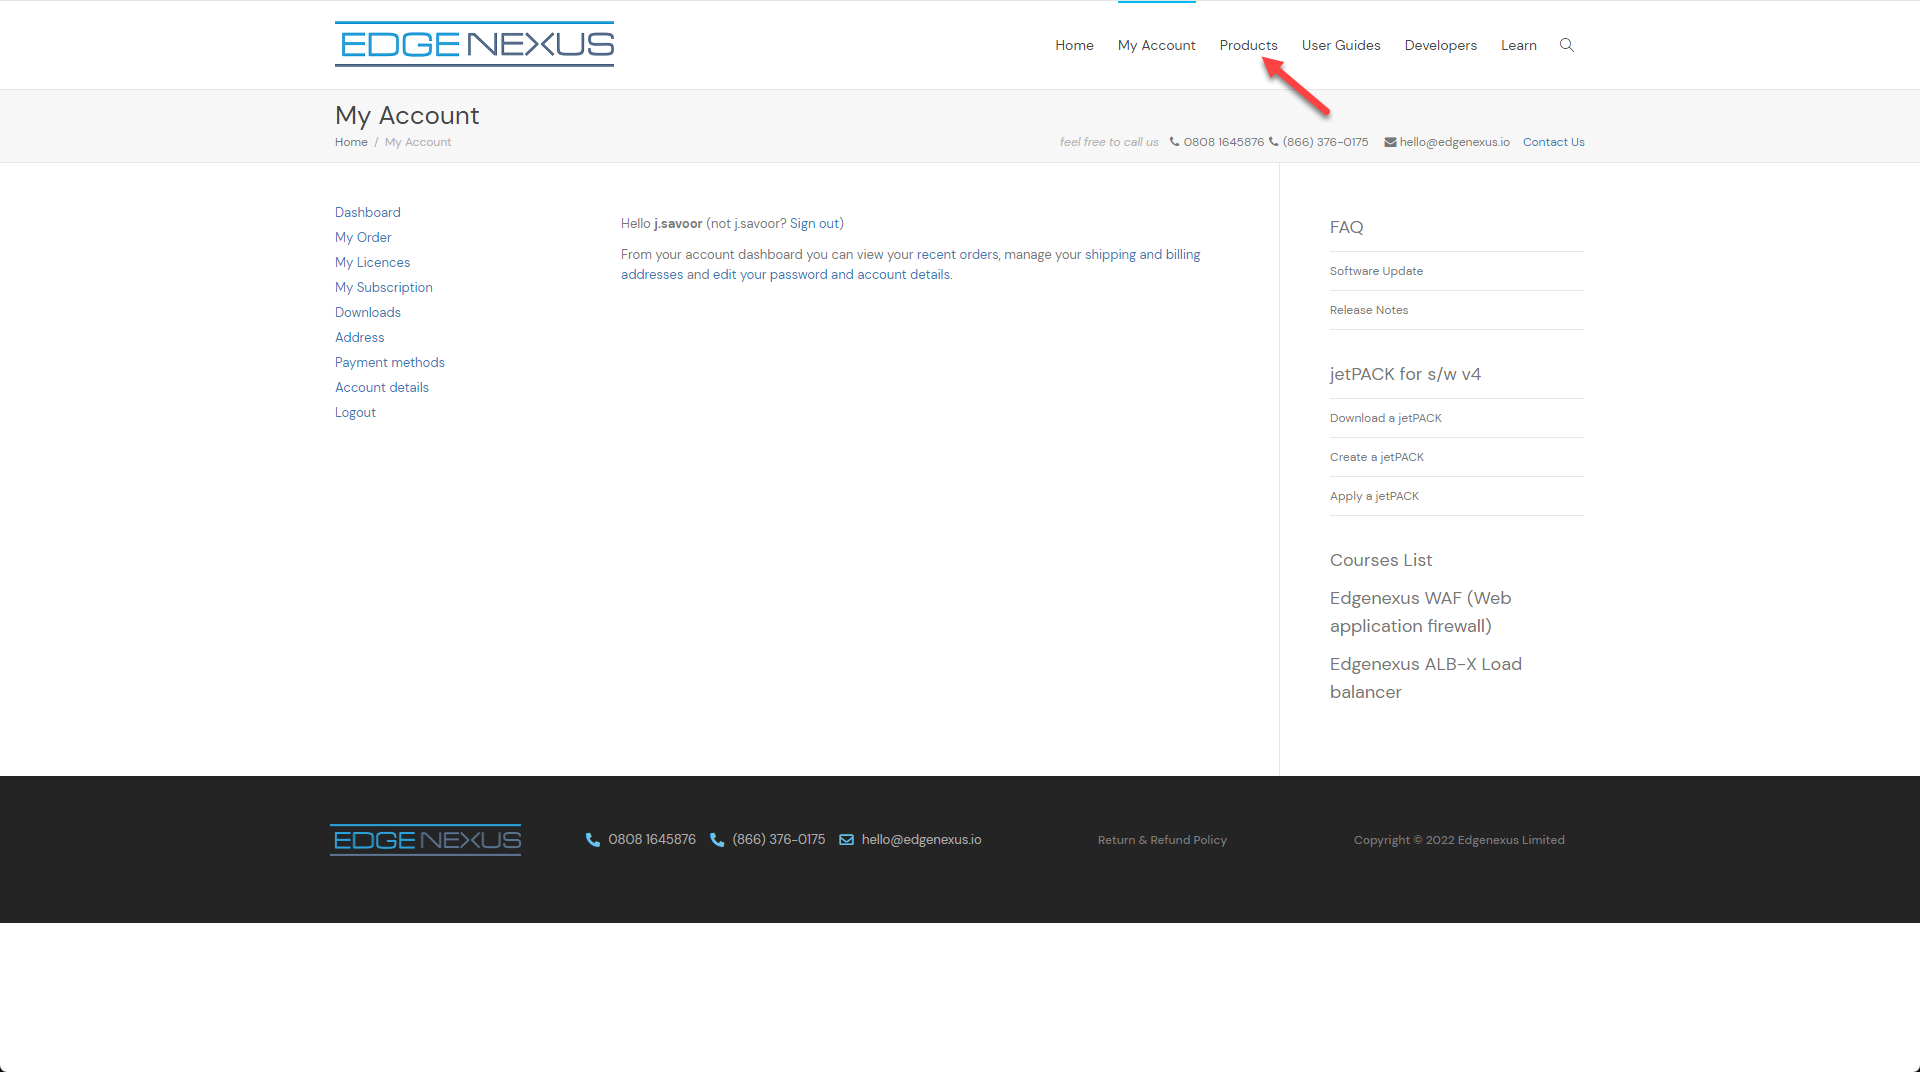
Task: Open the Learn menu item
Action: (x=1518, y=45)
